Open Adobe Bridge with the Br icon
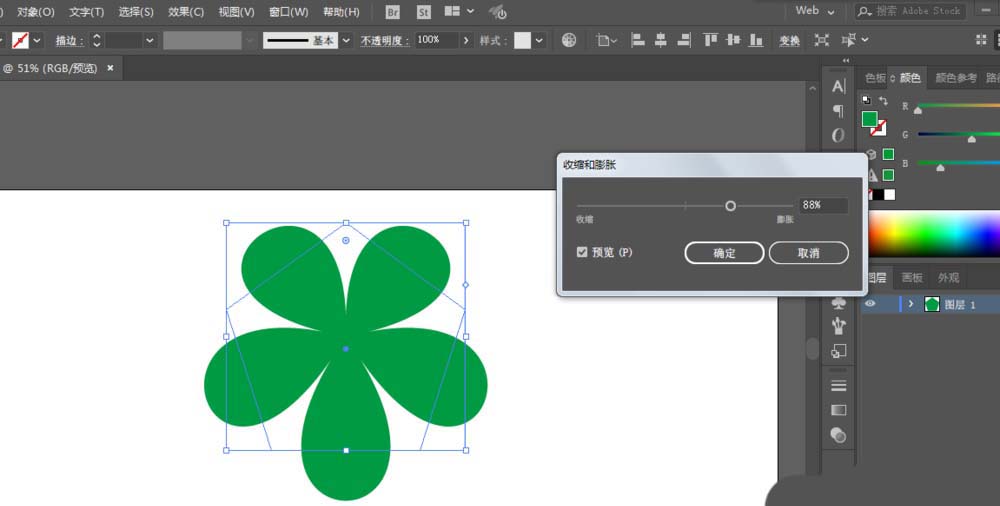The width and height of the screenshot is (1000, 506). click(393, 11)
